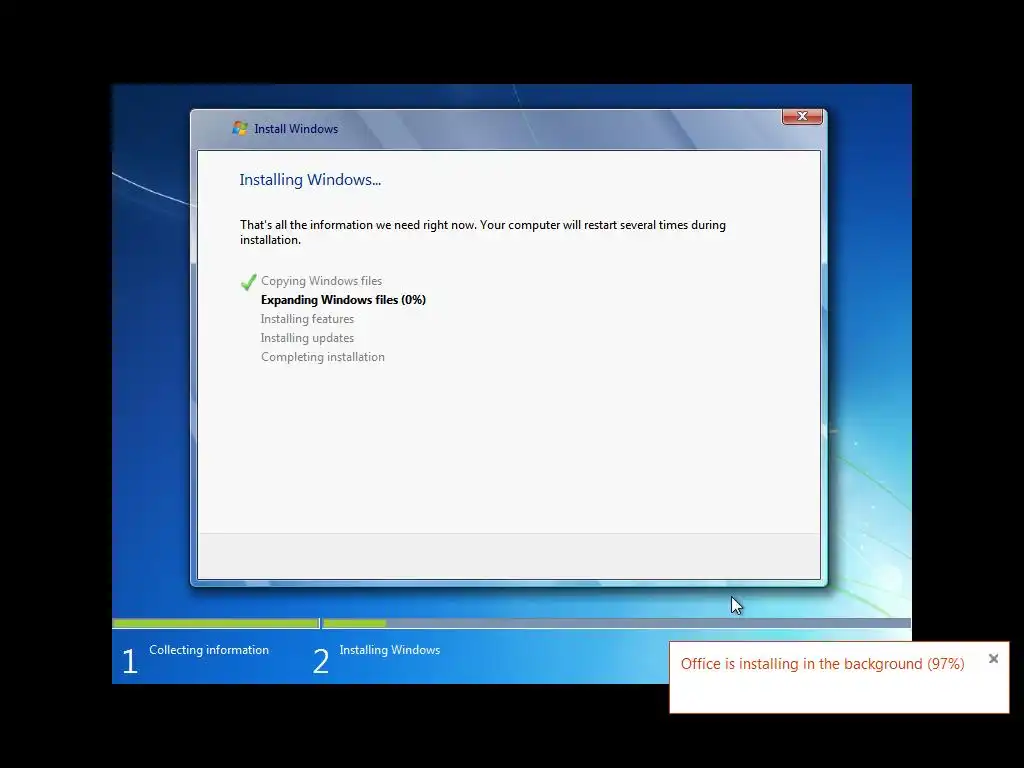Click the 'Installing Windows...' heading
This screenshot has height=768, width=1024.
[310, 180]
